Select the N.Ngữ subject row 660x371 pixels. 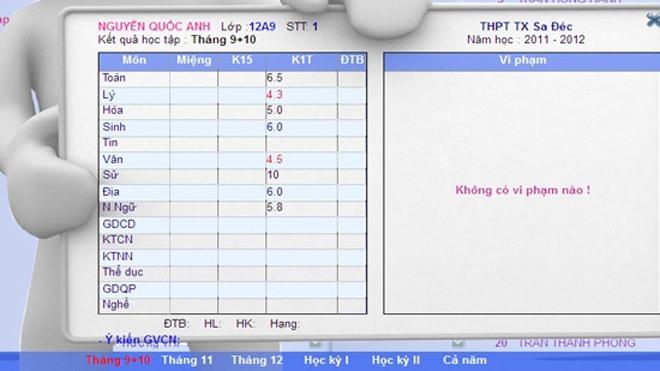tap(233, 208)
